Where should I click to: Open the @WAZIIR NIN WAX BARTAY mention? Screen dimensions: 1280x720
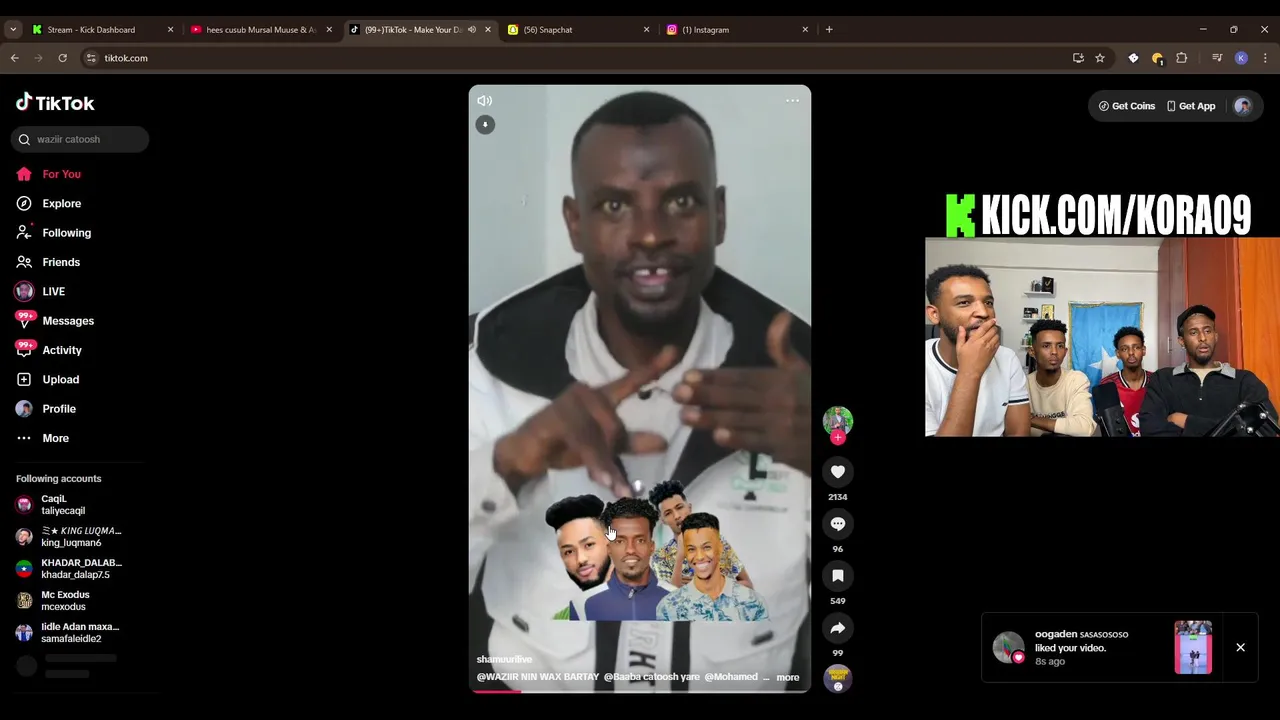(538, 677)
